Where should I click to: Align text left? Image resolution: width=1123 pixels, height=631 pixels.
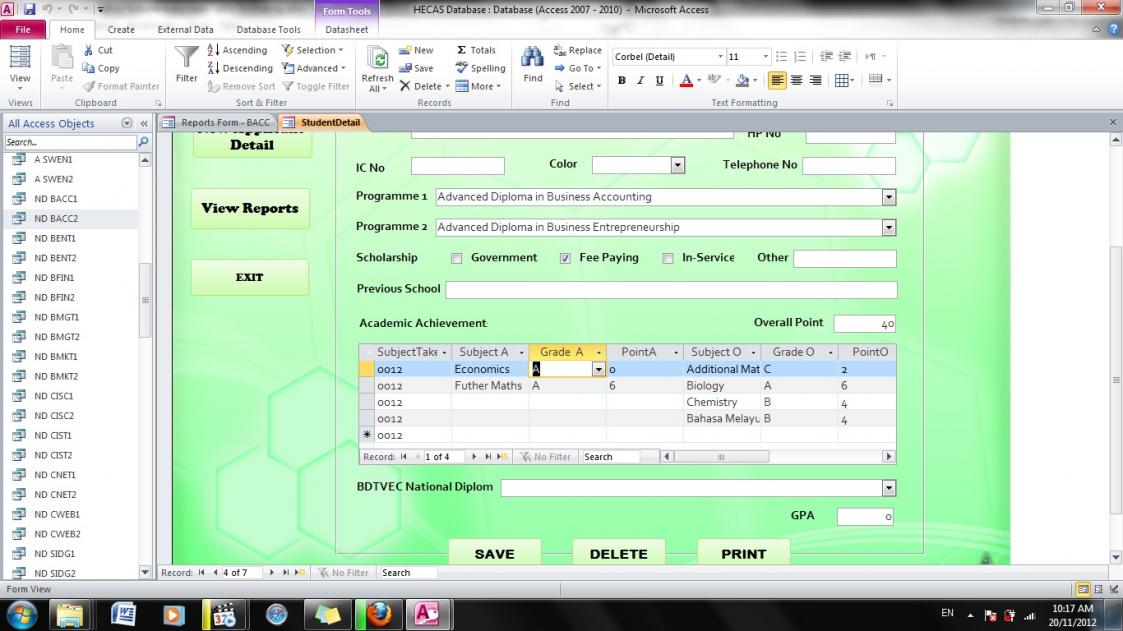coord(777,80)
